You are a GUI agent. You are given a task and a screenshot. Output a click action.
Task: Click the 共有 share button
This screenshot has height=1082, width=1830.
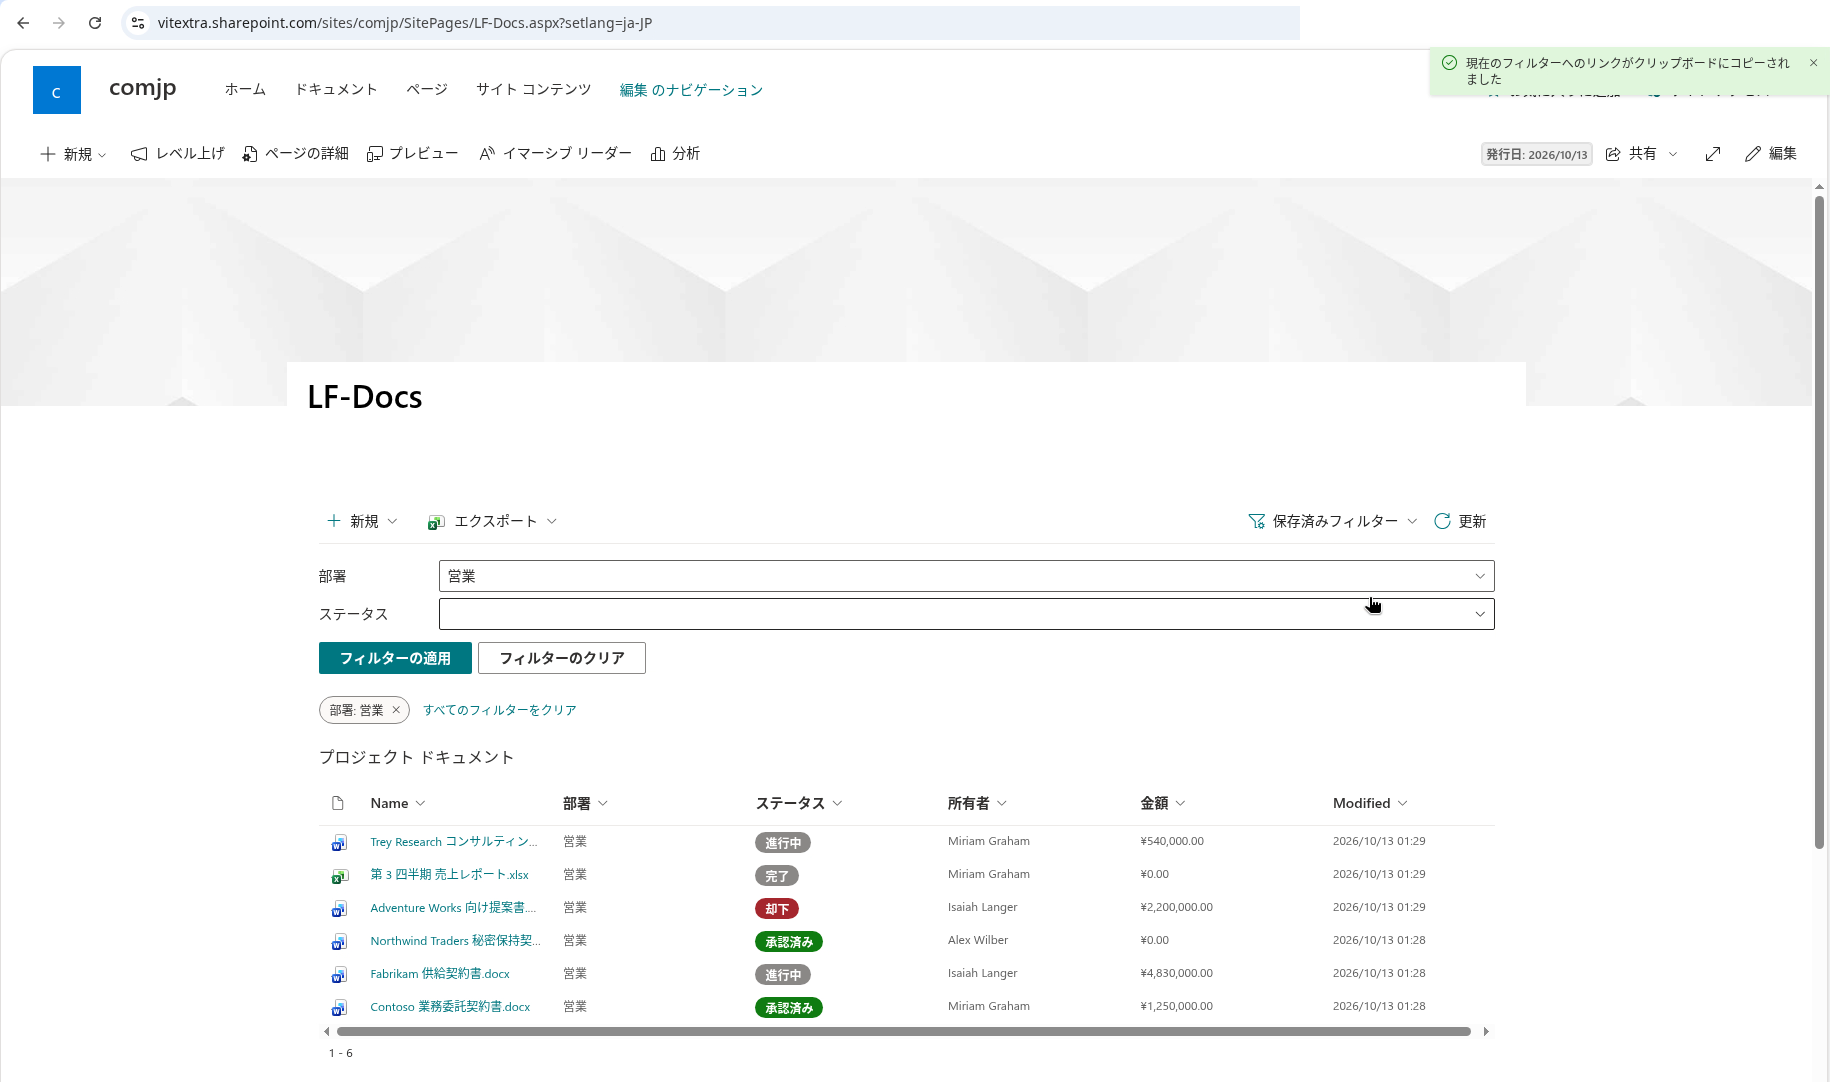(x=1631, y=154)
